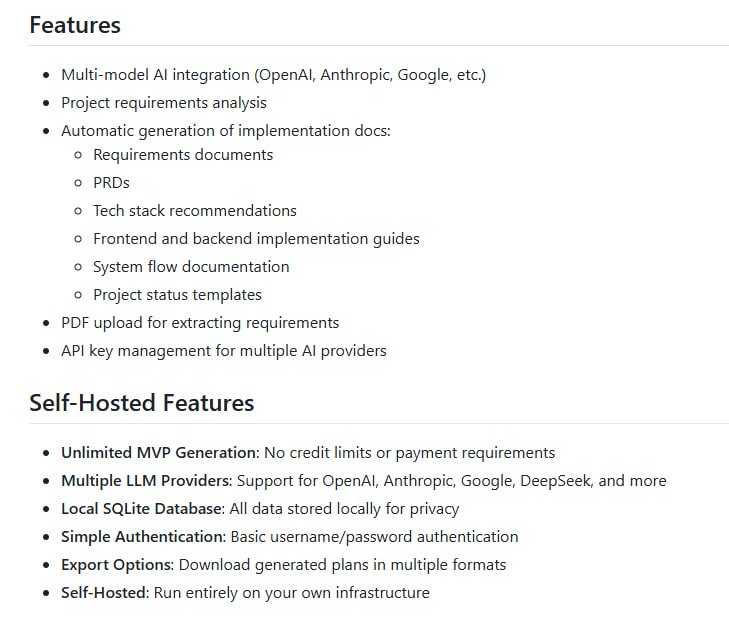The height and width of the screenshot is (619, 729).
Task: Click the Tech stack recommendations sub-item
Action: click(x=195, y=211)
